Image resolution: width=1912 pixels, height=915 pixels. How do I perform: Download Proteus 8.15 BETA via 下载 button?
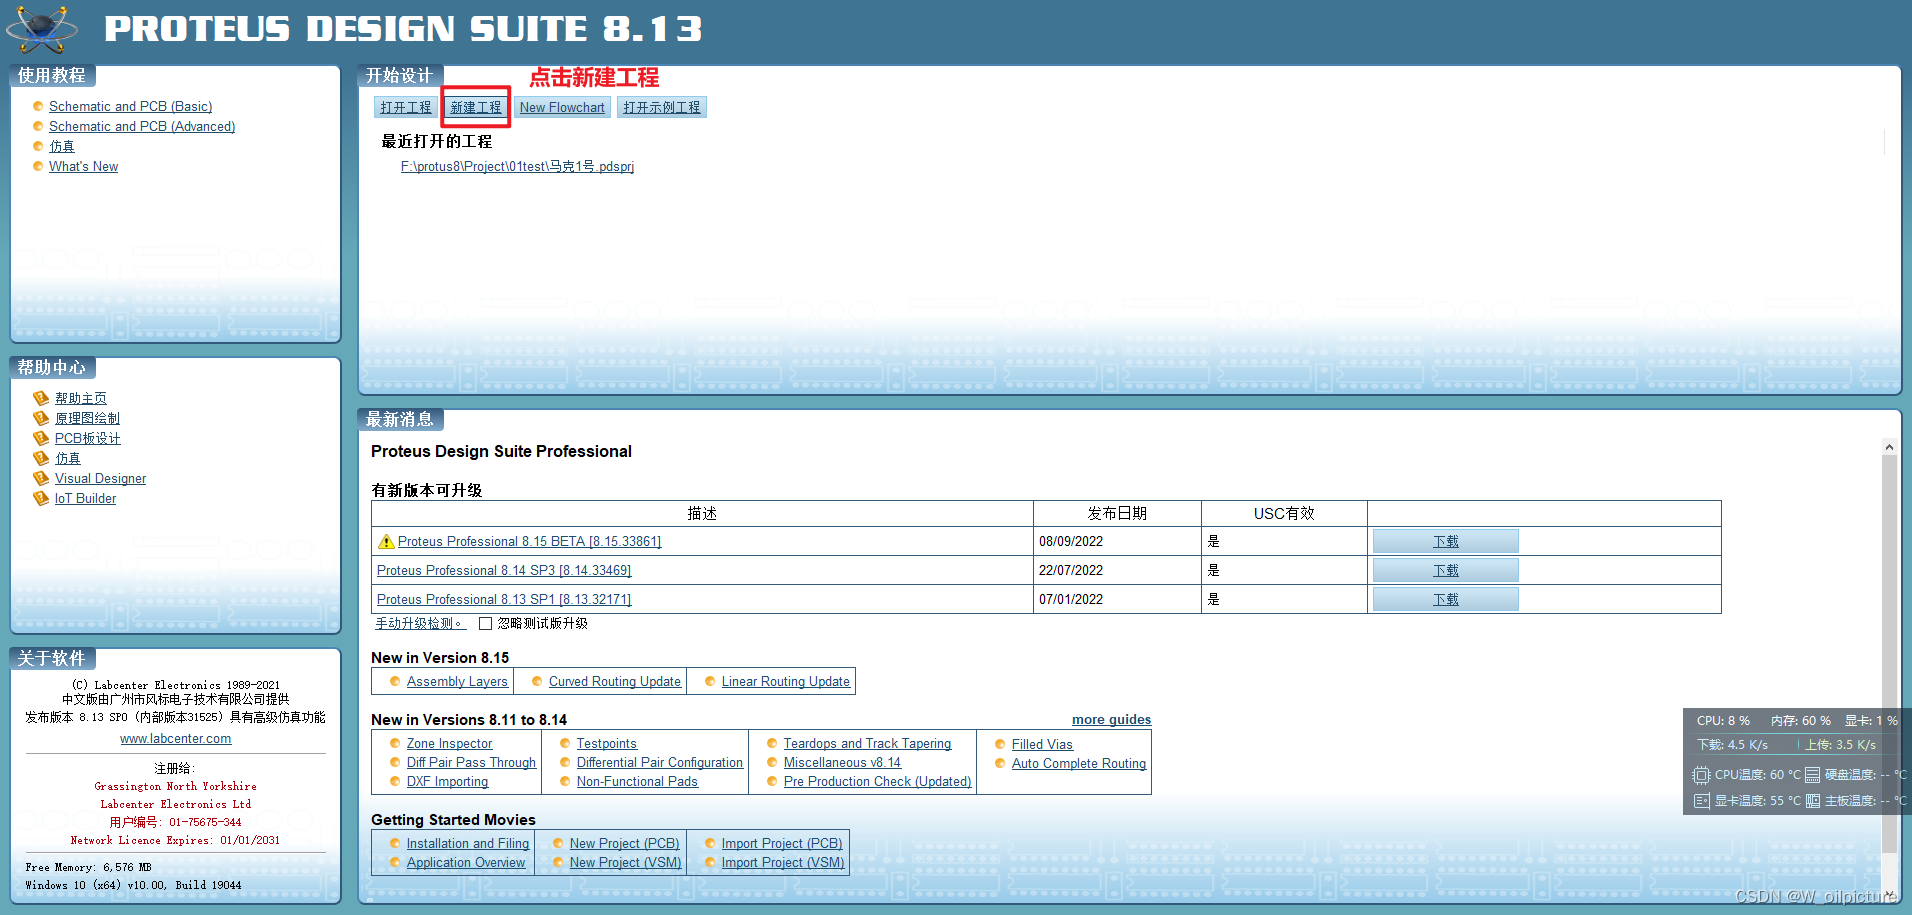1445,541
